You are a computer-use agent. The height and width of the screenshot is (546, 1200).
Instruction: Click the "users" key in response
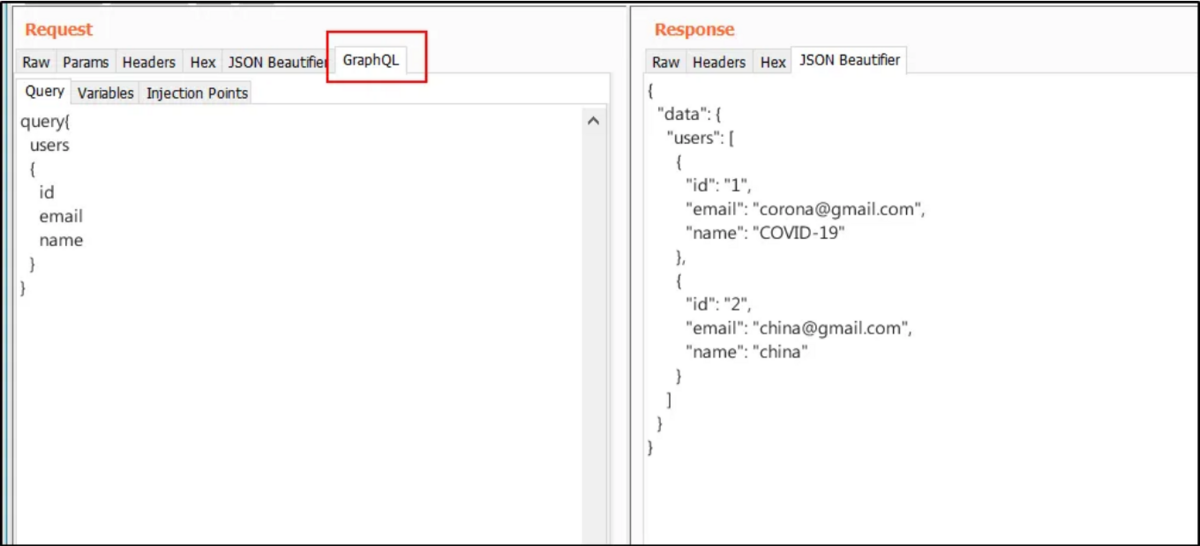click(x=694, y=137)
